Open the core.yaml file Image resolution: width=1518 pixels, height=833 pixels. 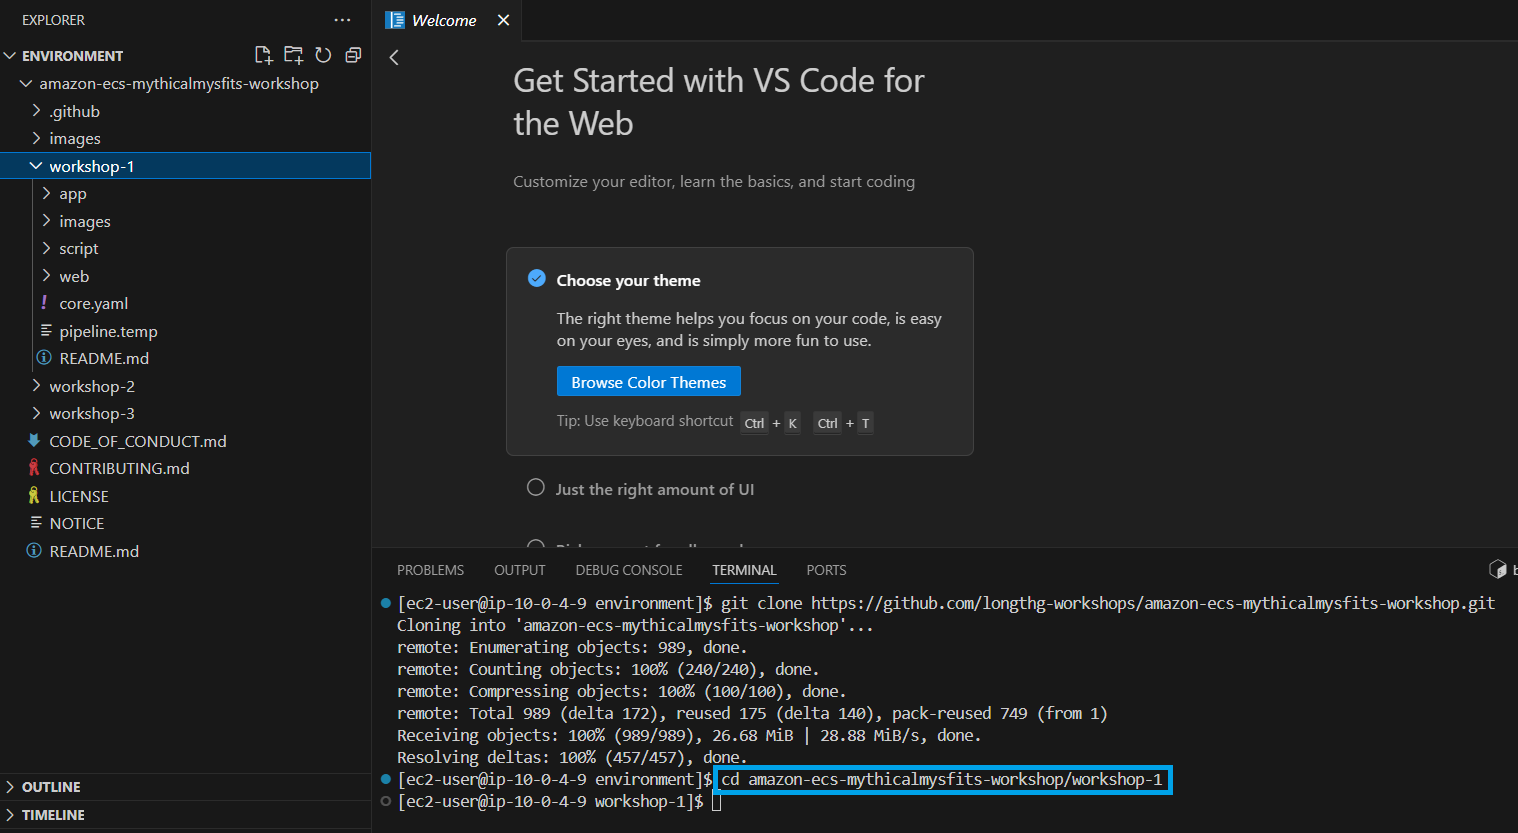point(93,303)
